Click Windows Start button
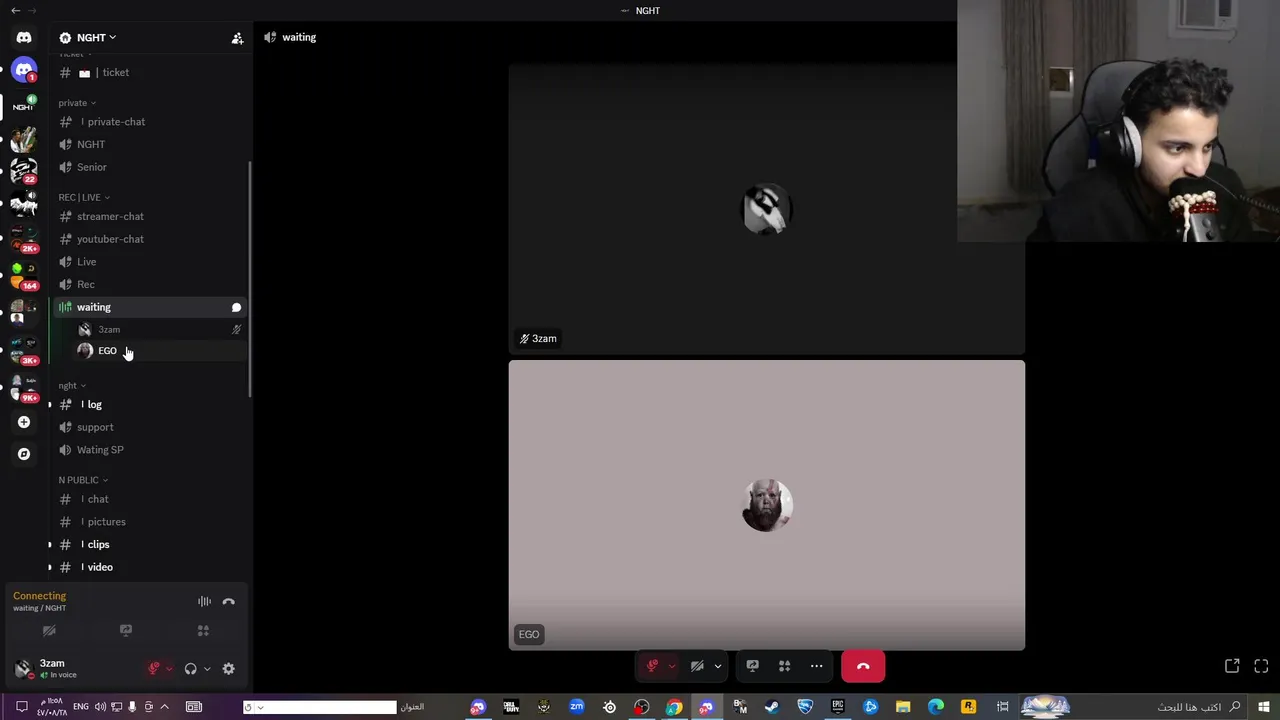The width and height of the screenshot is (1280, 720). 1264,707
